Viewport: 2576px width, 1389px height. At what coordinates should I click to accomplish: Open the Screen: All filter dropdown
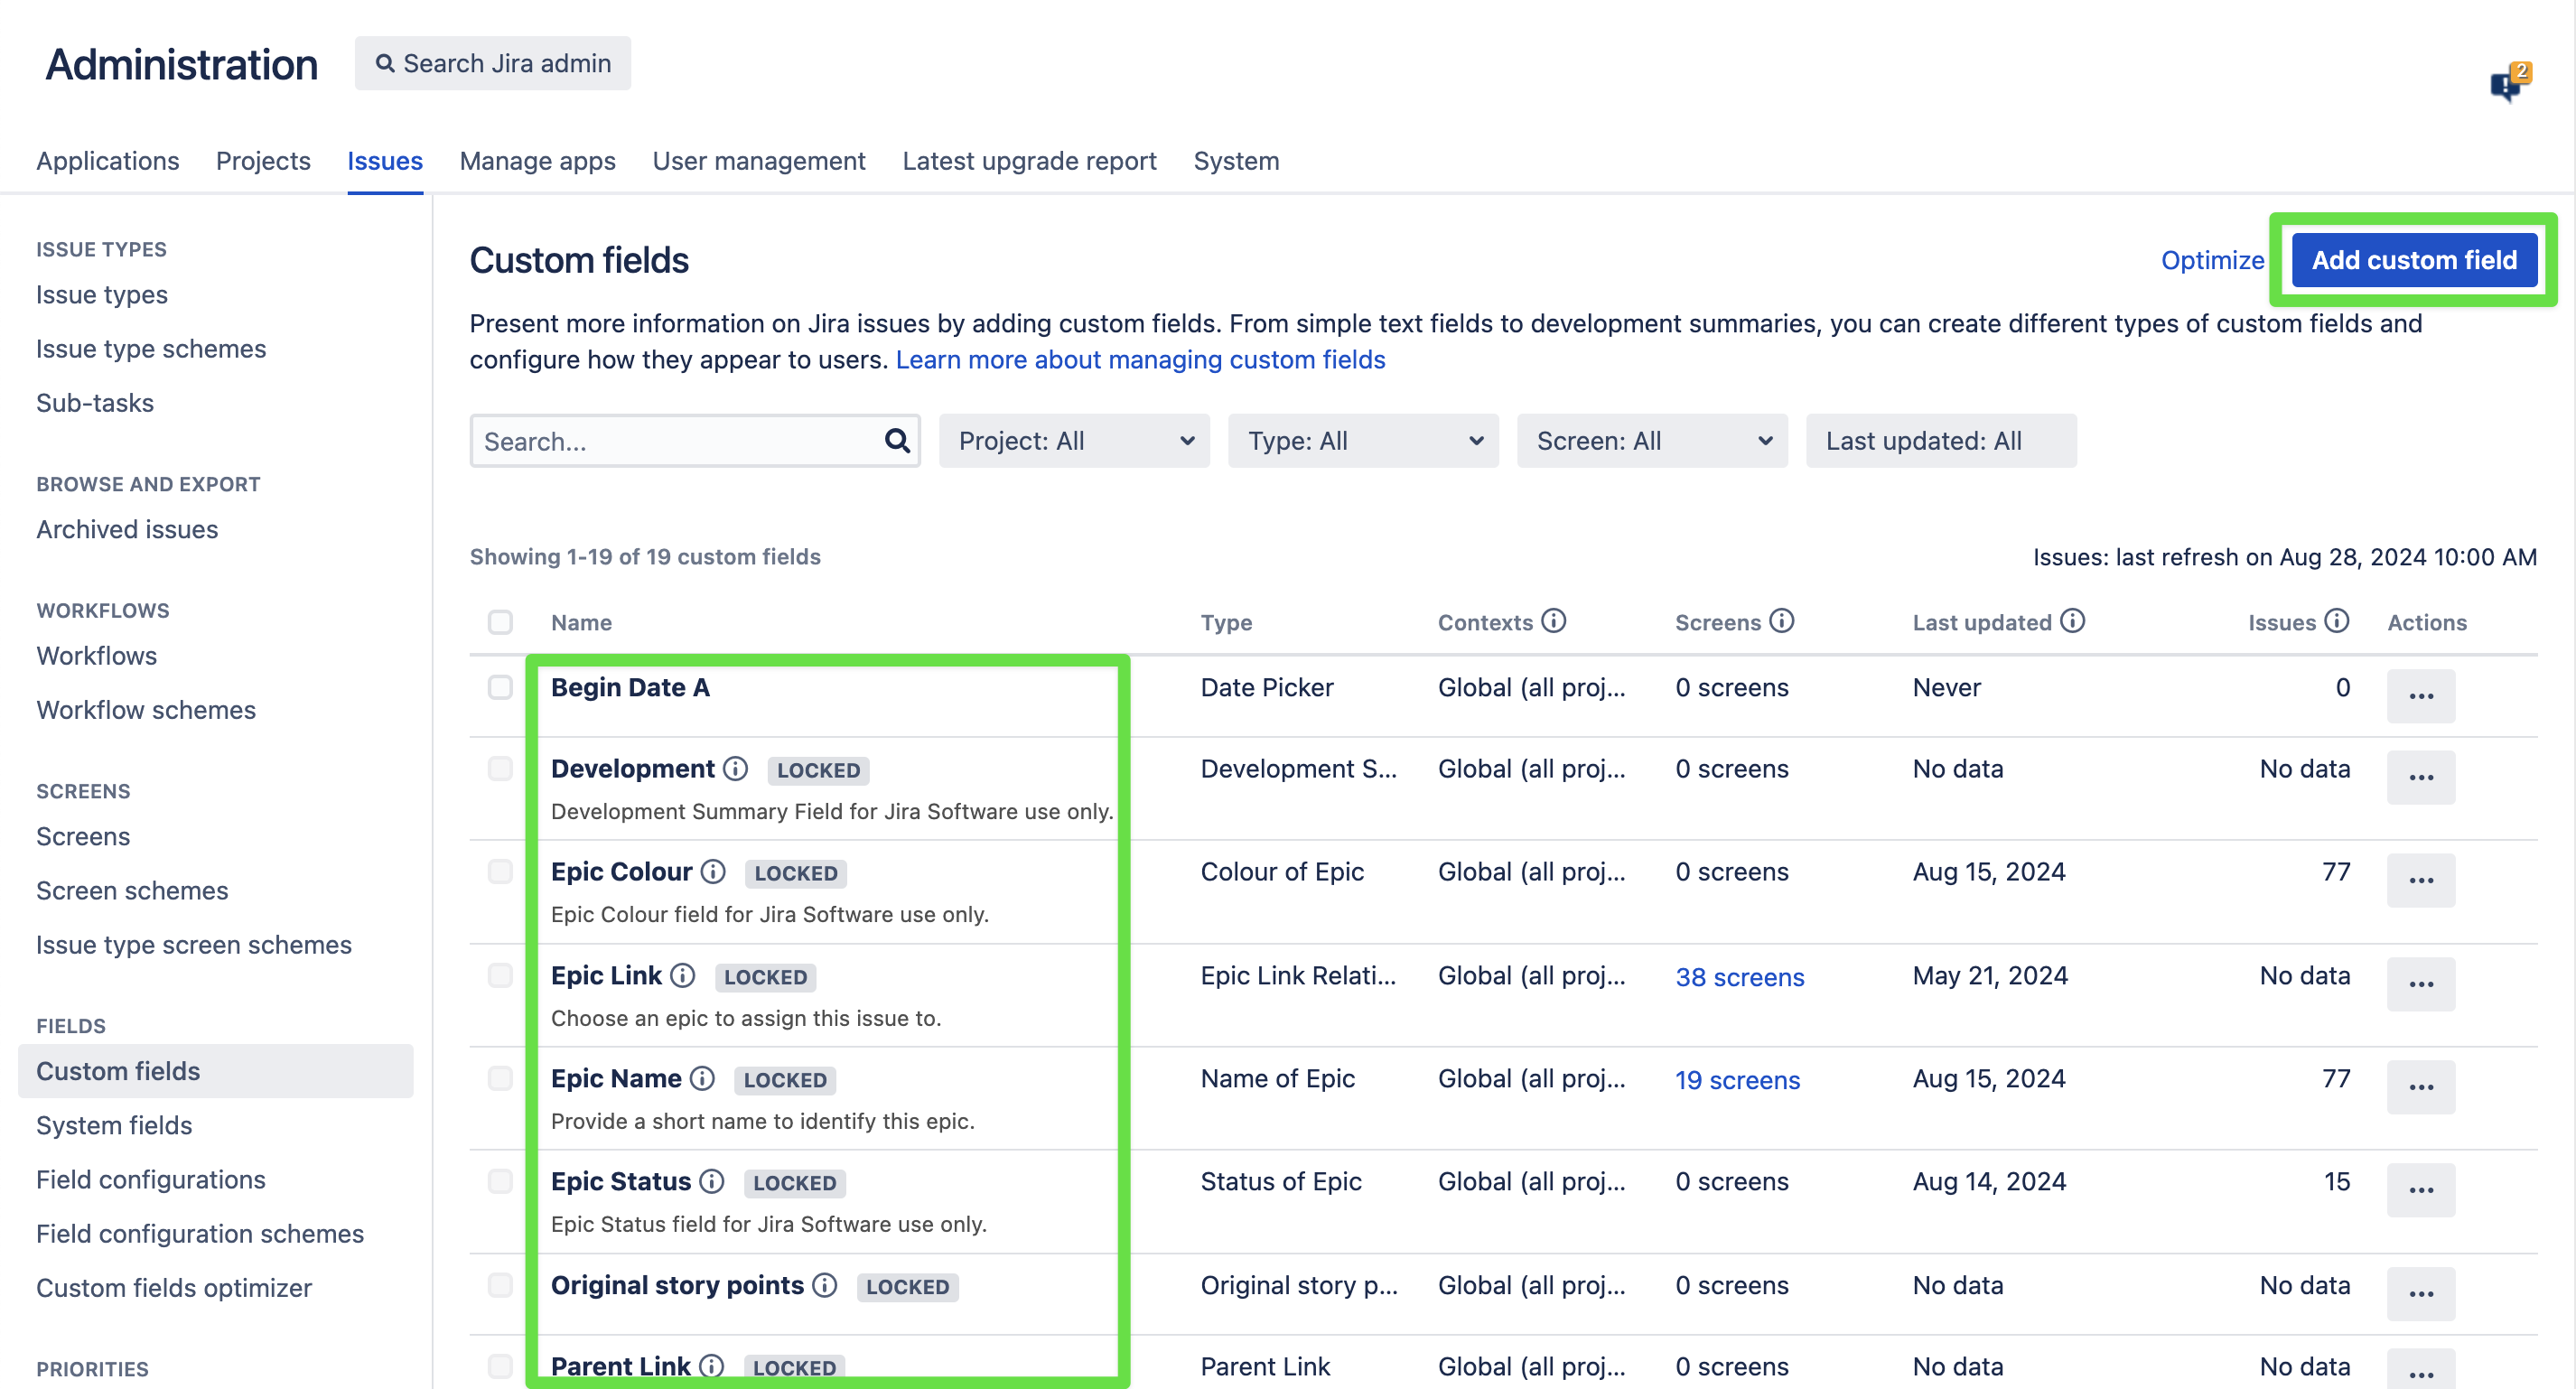coord(1651,440)
